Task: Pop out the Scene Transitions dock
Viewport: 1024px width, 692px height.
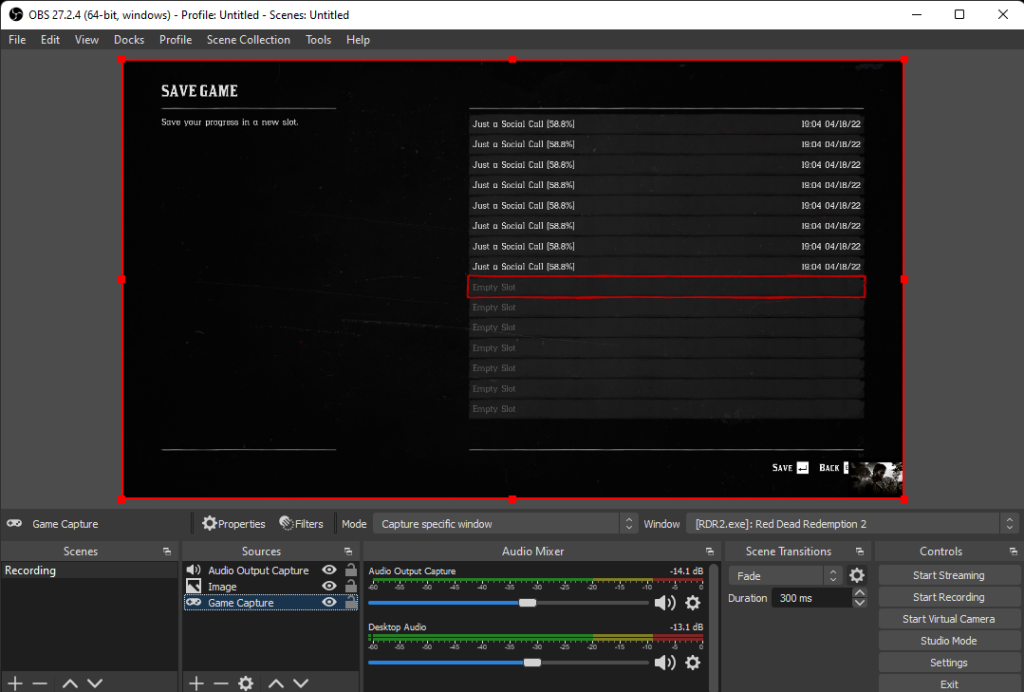Action: [x=859, y=552]
